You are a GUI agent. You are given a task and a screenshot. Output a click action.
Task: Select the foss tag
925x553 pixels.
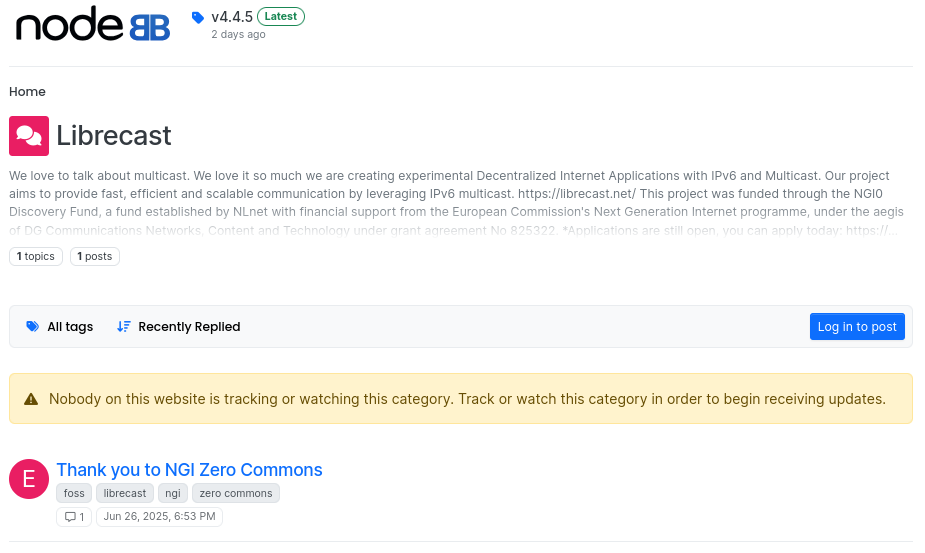(74, 493)
